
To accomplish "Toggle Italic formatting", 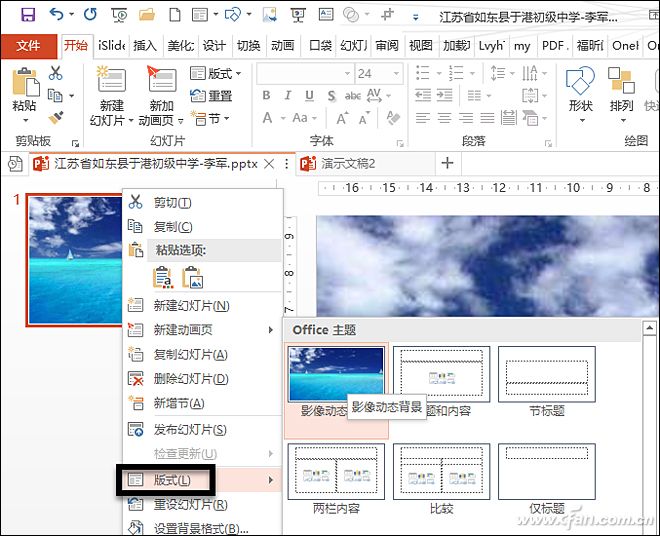I will coord(287,96).
